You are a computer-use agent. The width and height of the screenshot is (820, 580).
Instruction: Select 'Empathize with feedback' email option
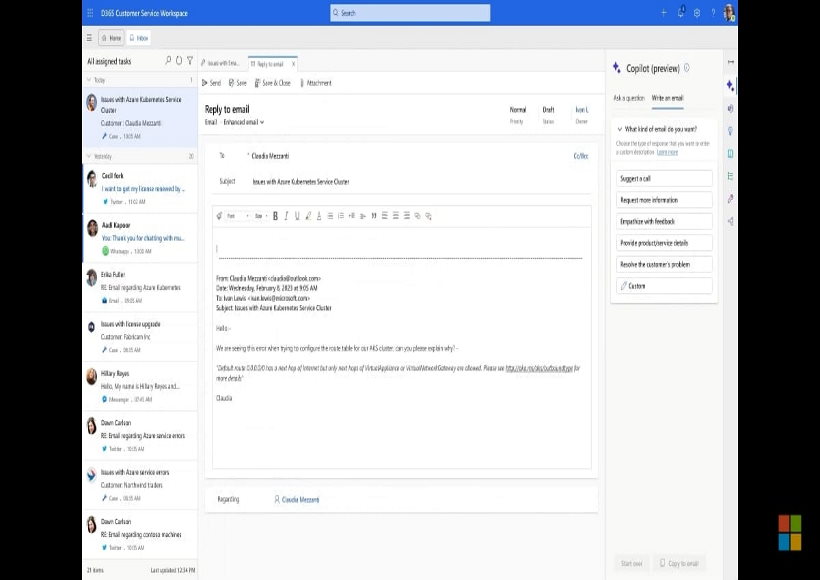click(664, 221)
